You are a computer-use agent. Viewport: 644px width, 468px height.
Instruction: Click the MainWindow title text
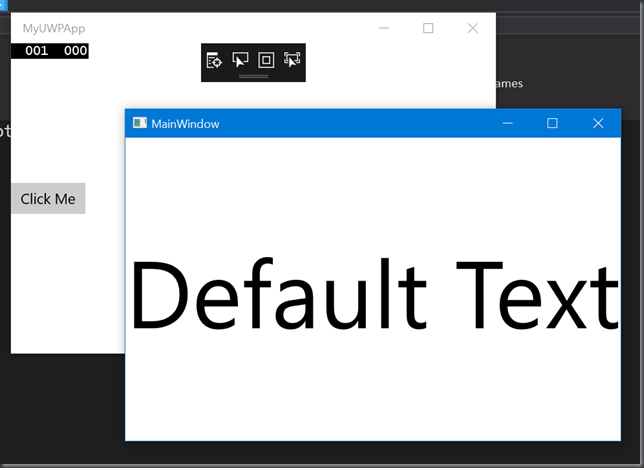click(x=185, y=124)
